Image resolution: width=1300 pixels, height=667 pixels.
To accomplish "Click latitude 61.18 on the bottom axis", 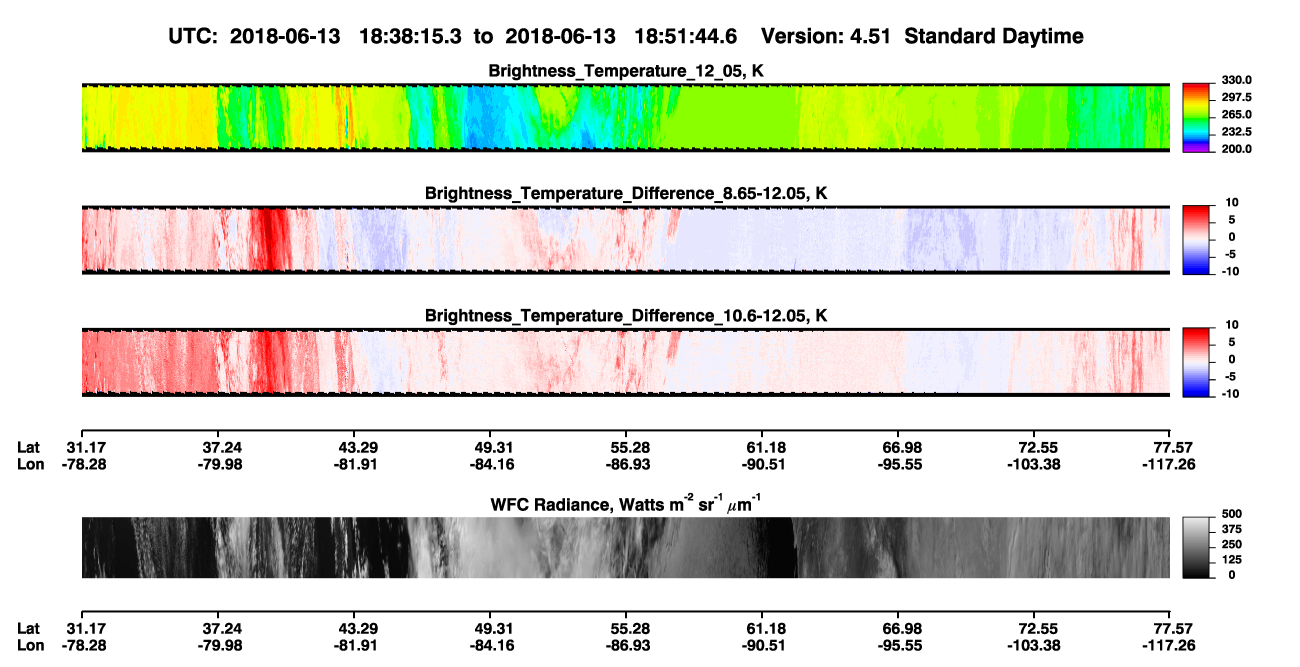I will coord(762,628).
